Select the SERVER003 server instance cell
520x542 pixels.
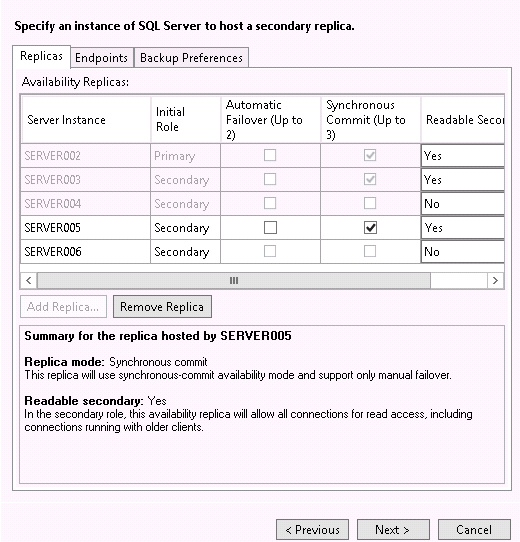point(85,180)
